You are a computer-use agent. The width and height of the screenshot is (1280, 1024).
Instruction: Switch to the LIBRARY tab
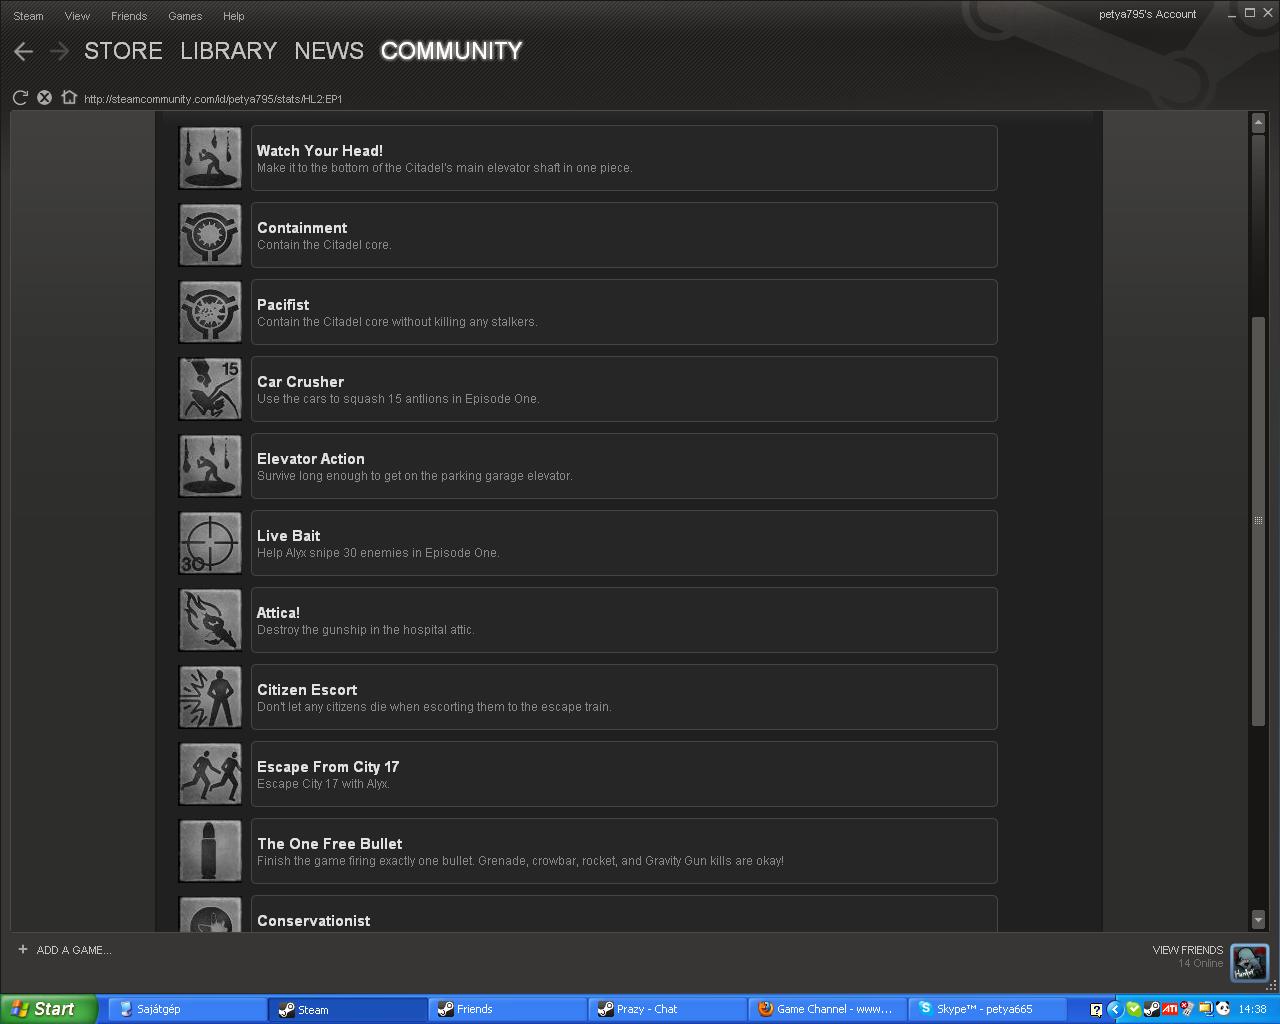point(229,51)
